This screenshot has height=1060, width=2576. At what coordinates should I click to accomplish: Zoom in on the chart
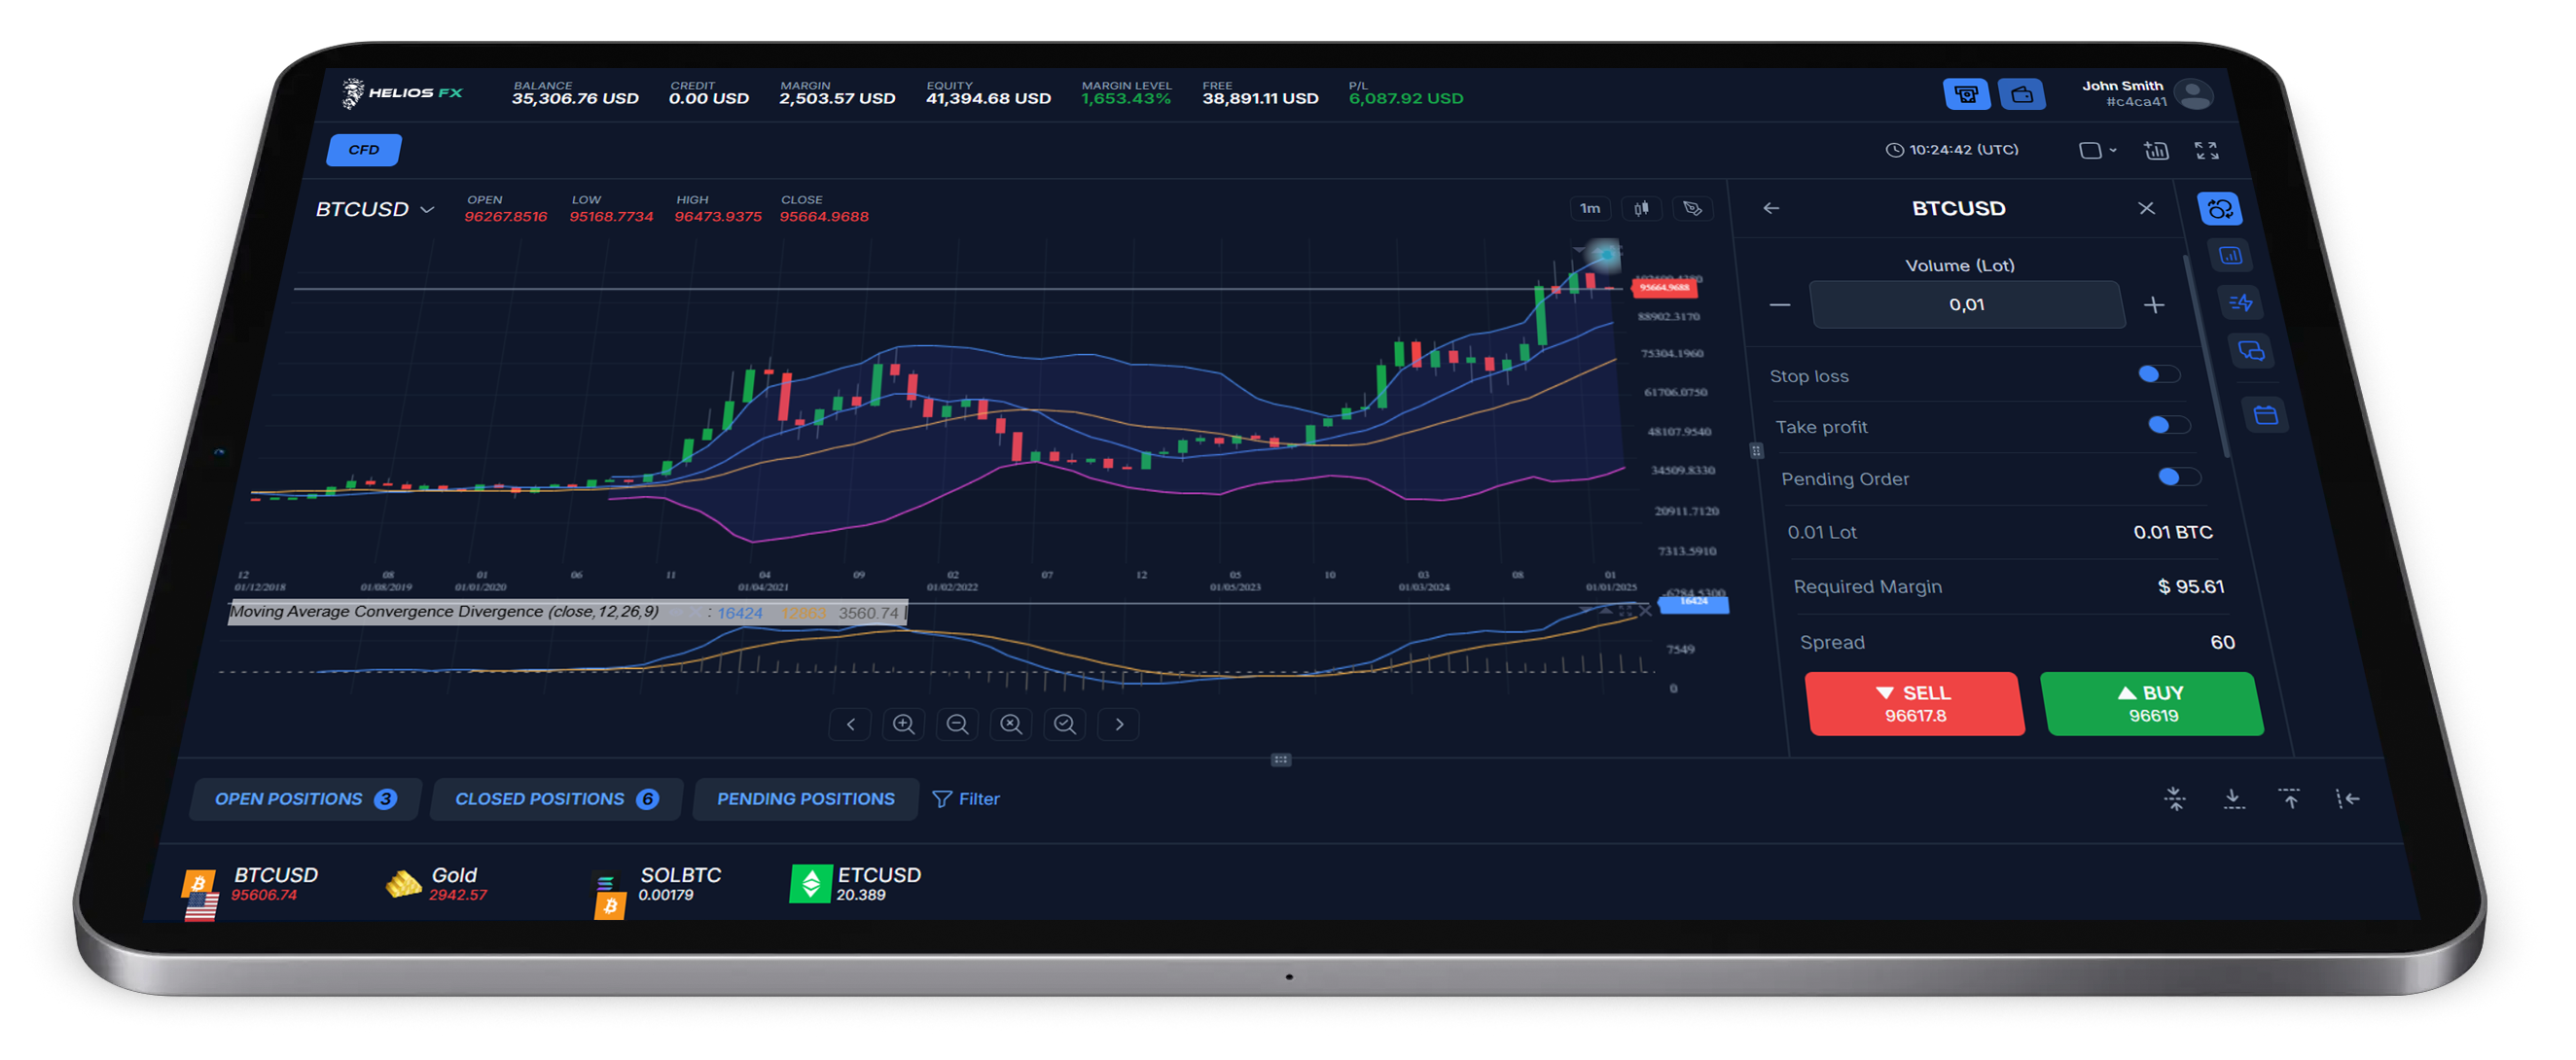pyautogui.click(x=903, y=724)
